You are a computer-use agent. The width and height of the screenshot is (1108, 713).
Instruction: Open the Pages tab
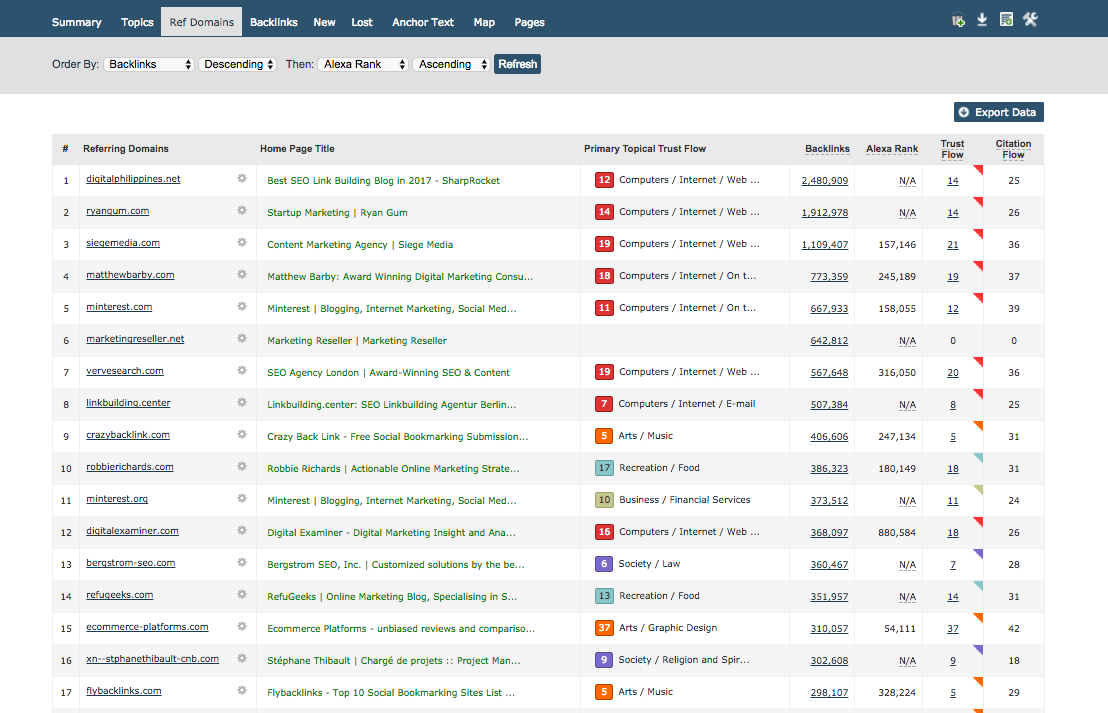[x=529, y=23]
